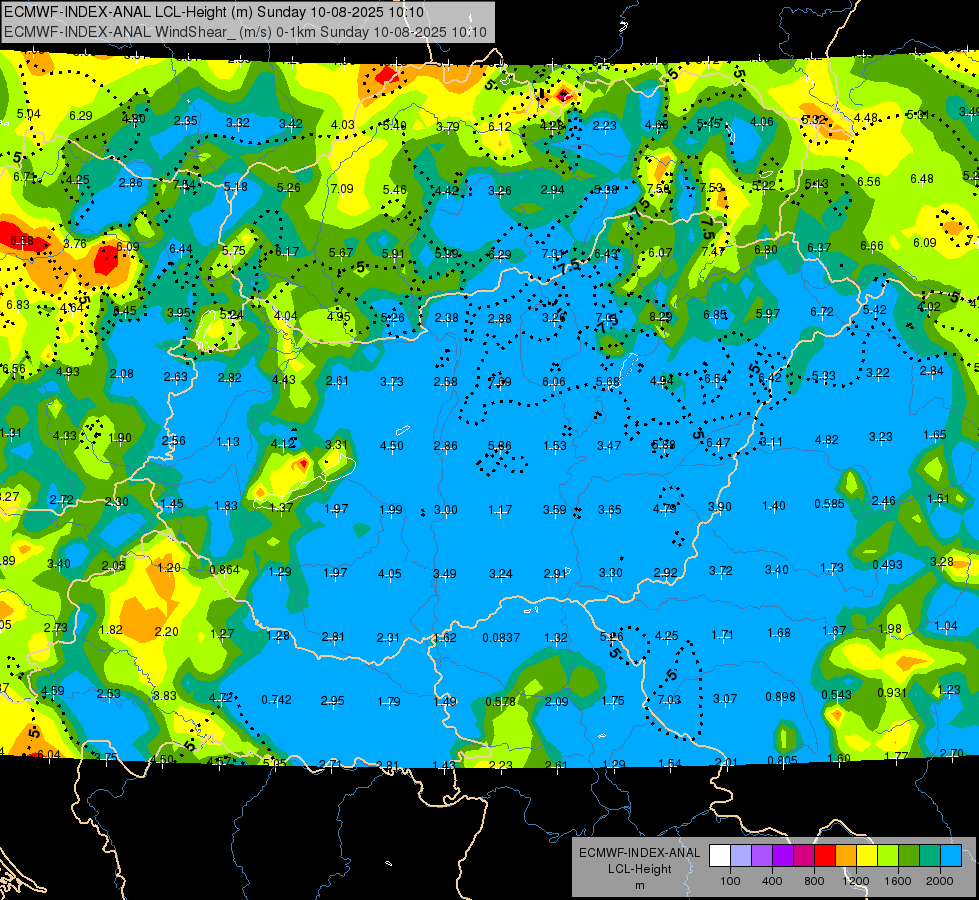Click the wind shear value 2.35
Screen dimensions: 979x900
coord(186,121)
